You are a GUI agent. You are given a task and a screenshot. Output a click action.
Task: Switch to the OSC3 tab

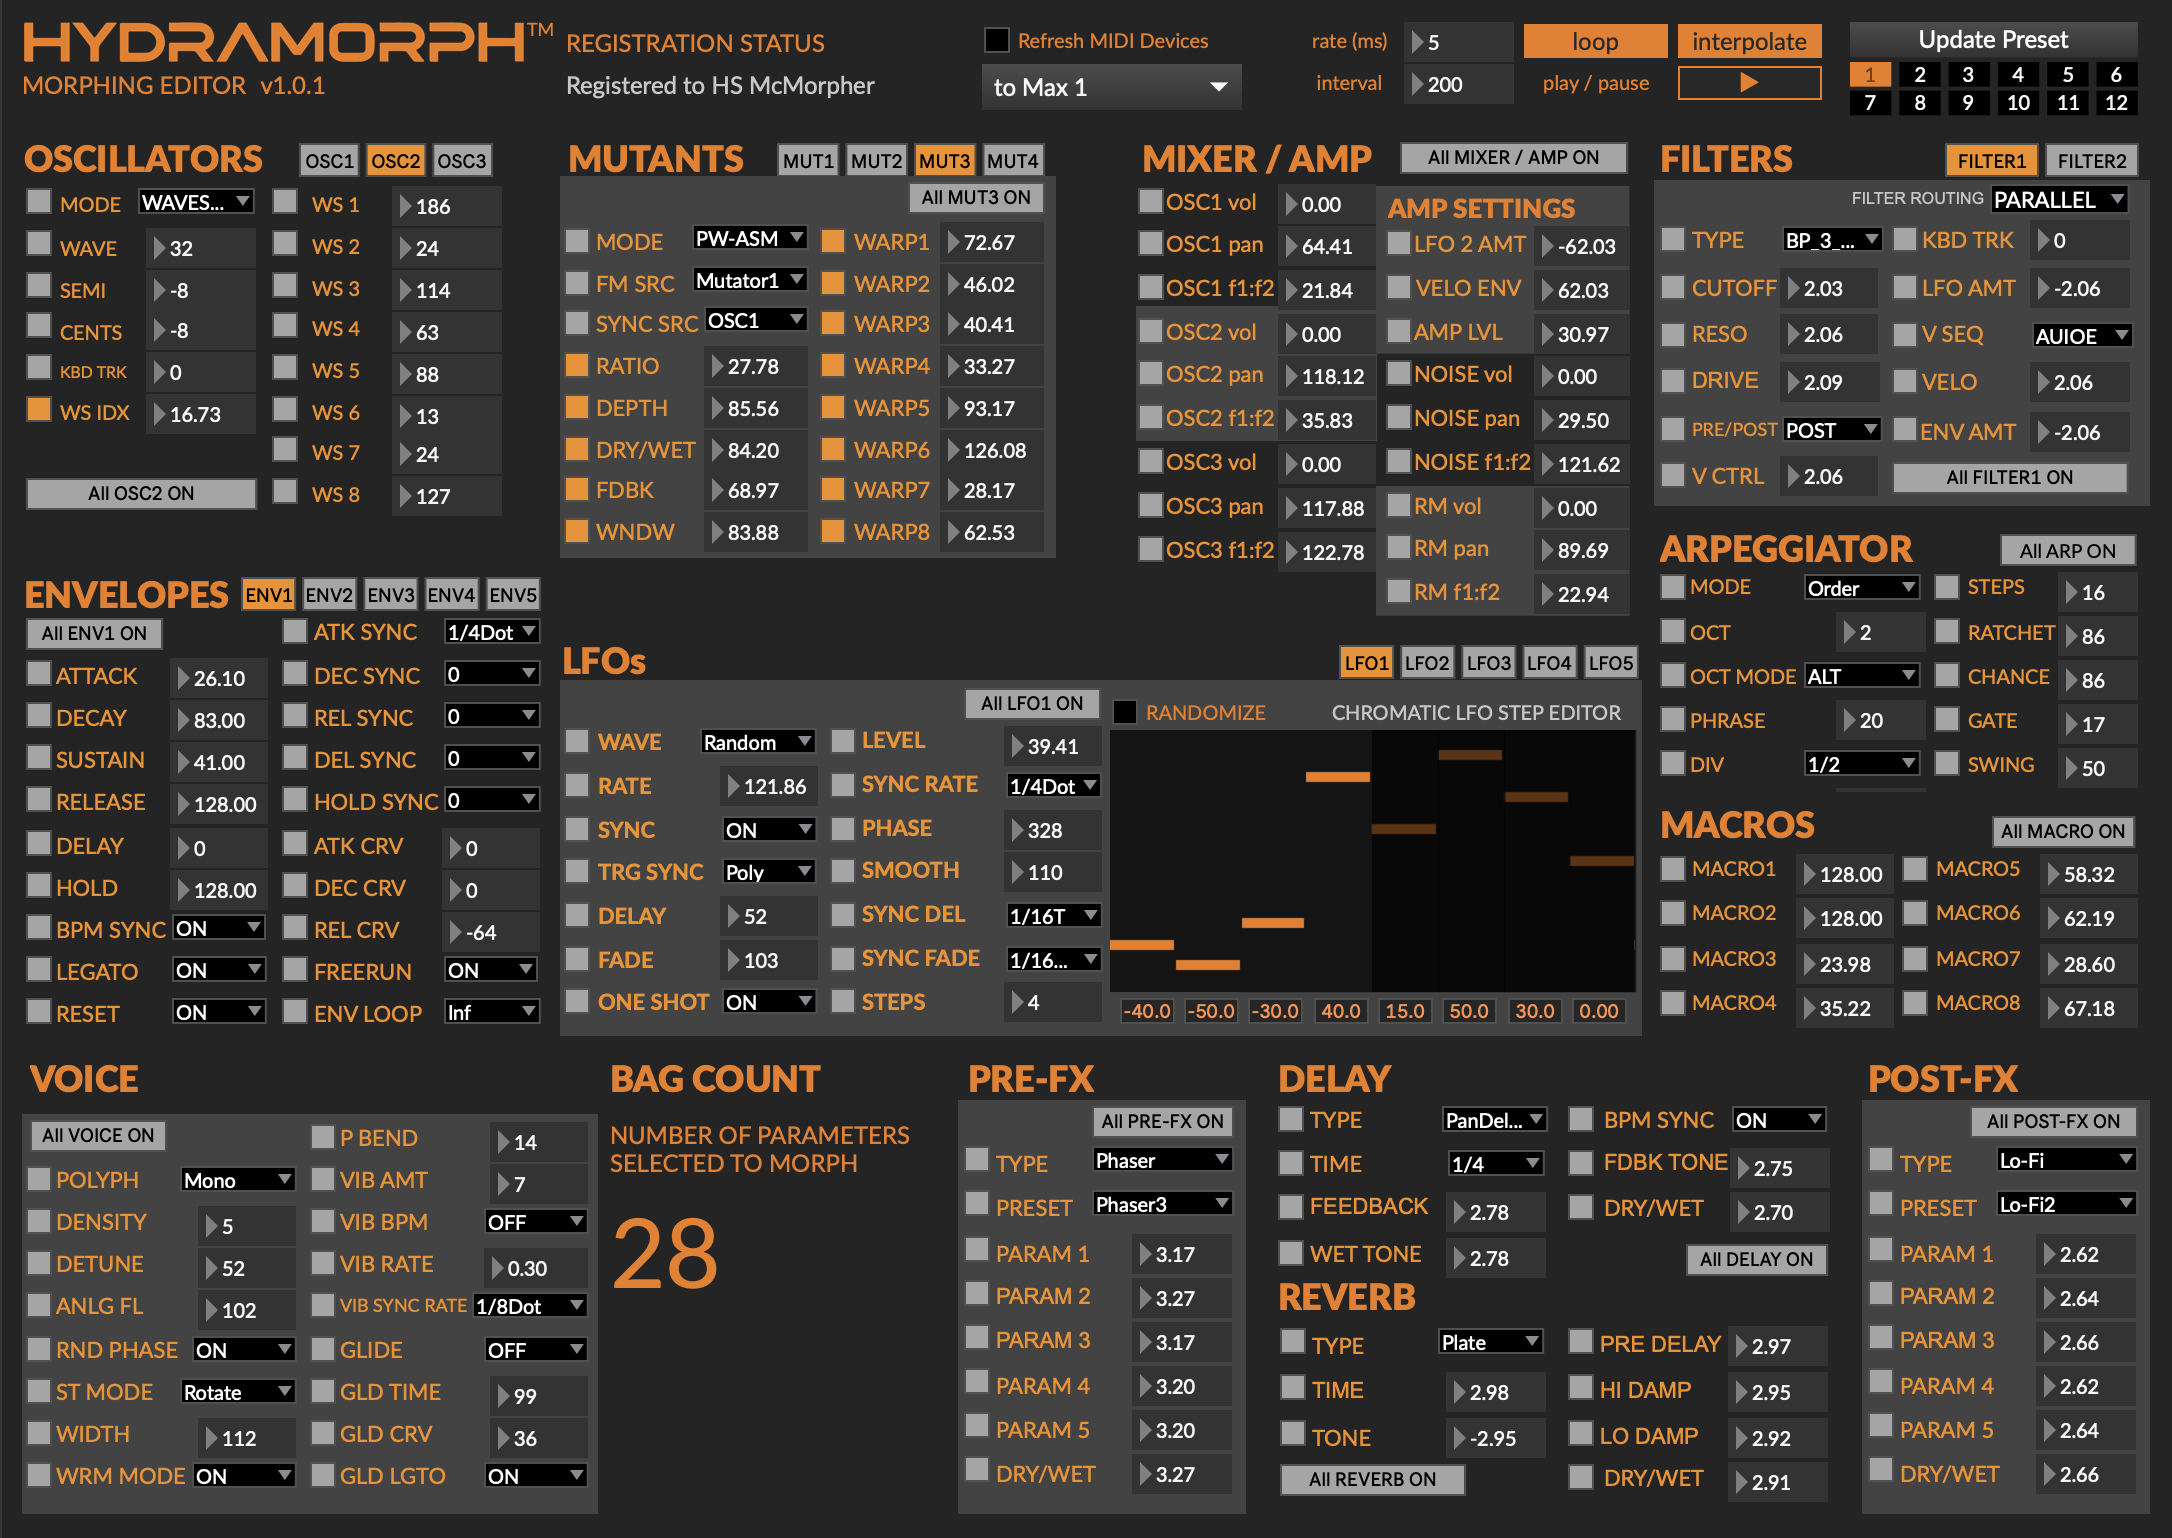coord(462,160)
